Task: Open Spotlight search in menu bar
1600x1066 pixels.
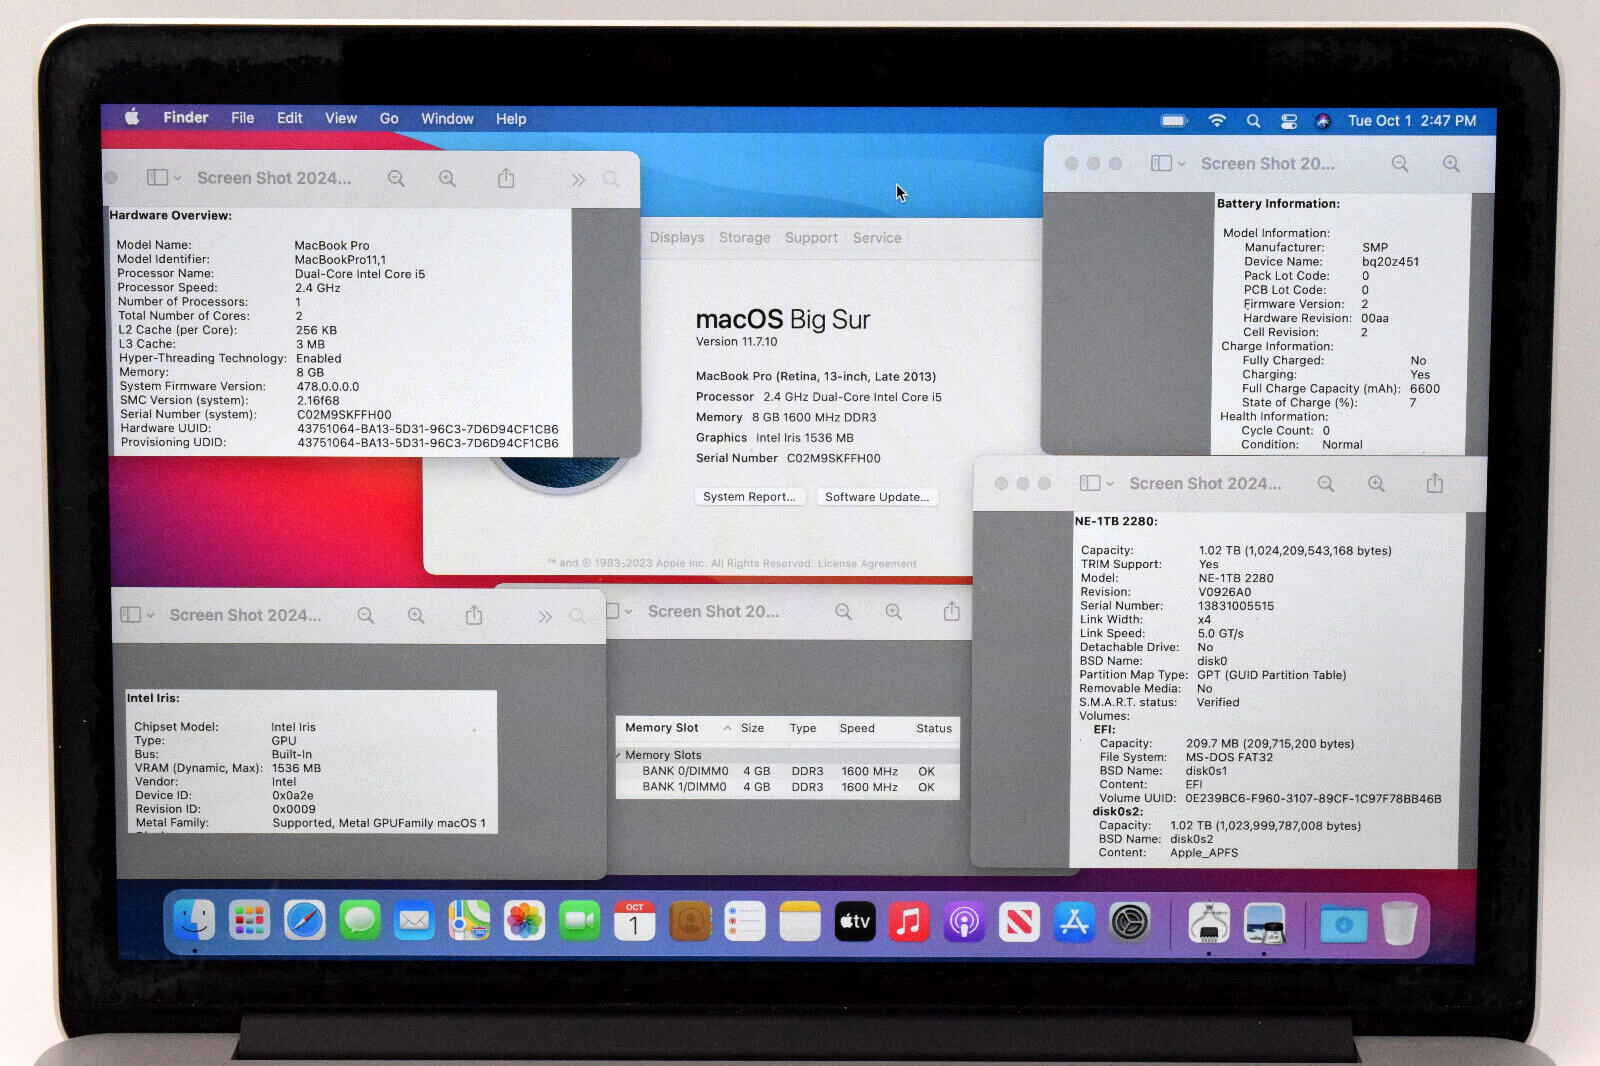Action: click(1253, 121)
